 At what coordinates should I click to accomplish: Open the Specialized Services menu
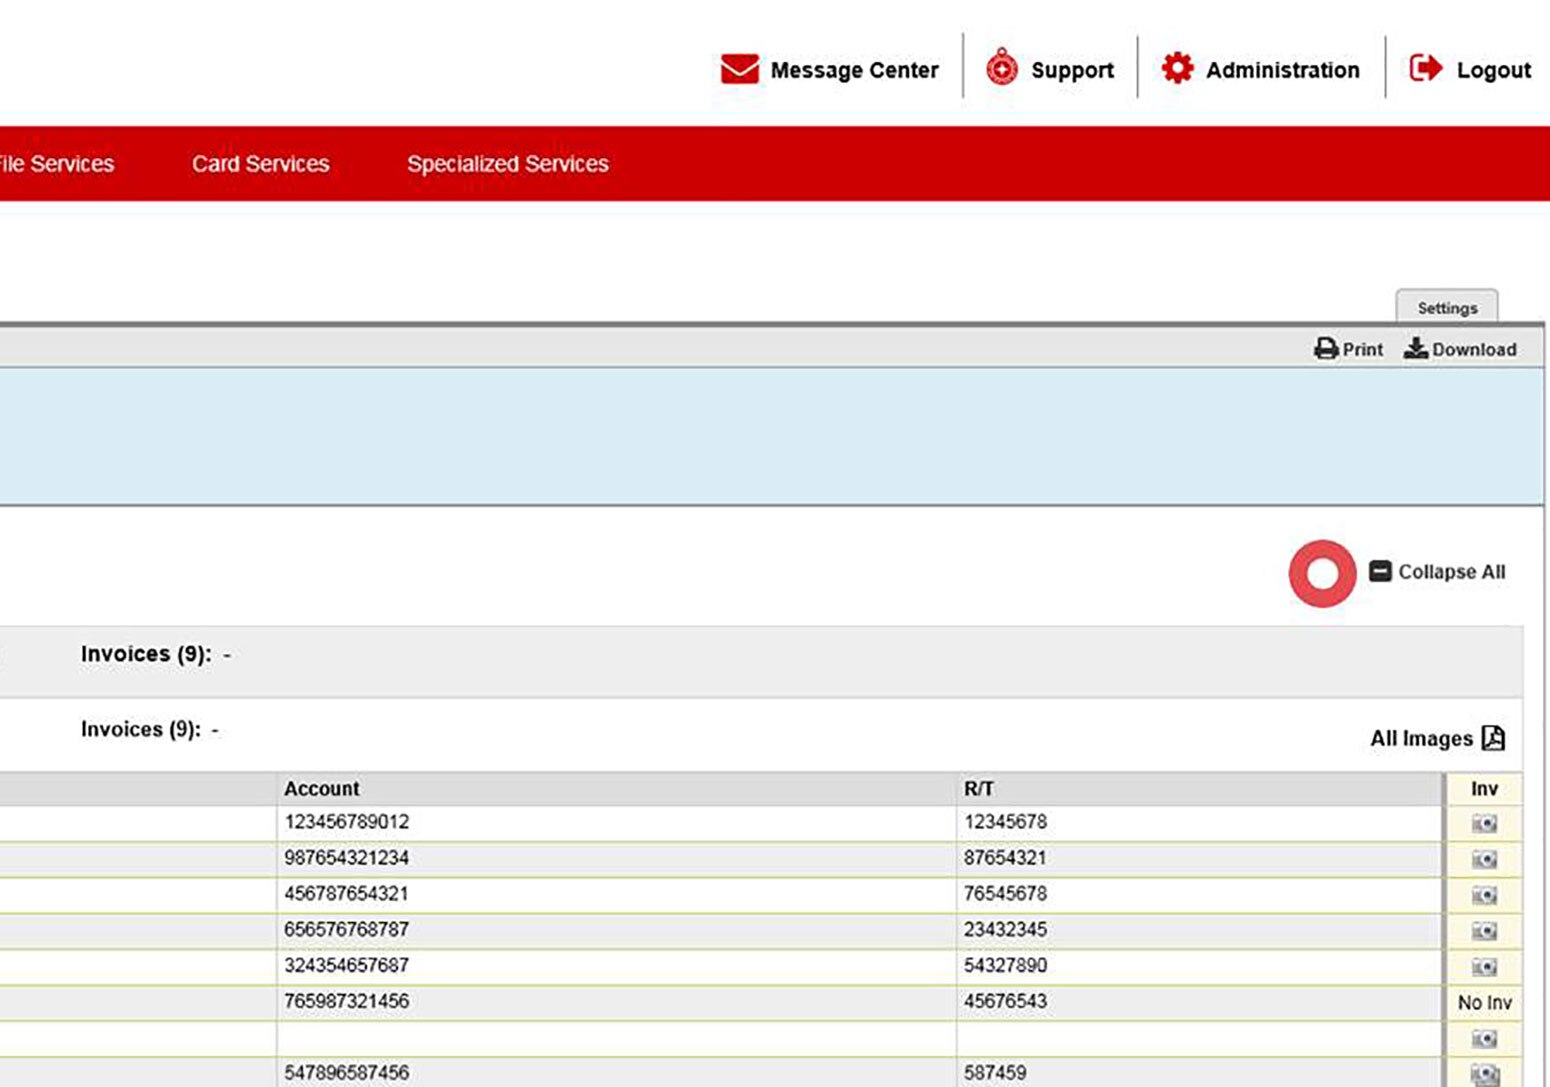(x=507, y=164)
